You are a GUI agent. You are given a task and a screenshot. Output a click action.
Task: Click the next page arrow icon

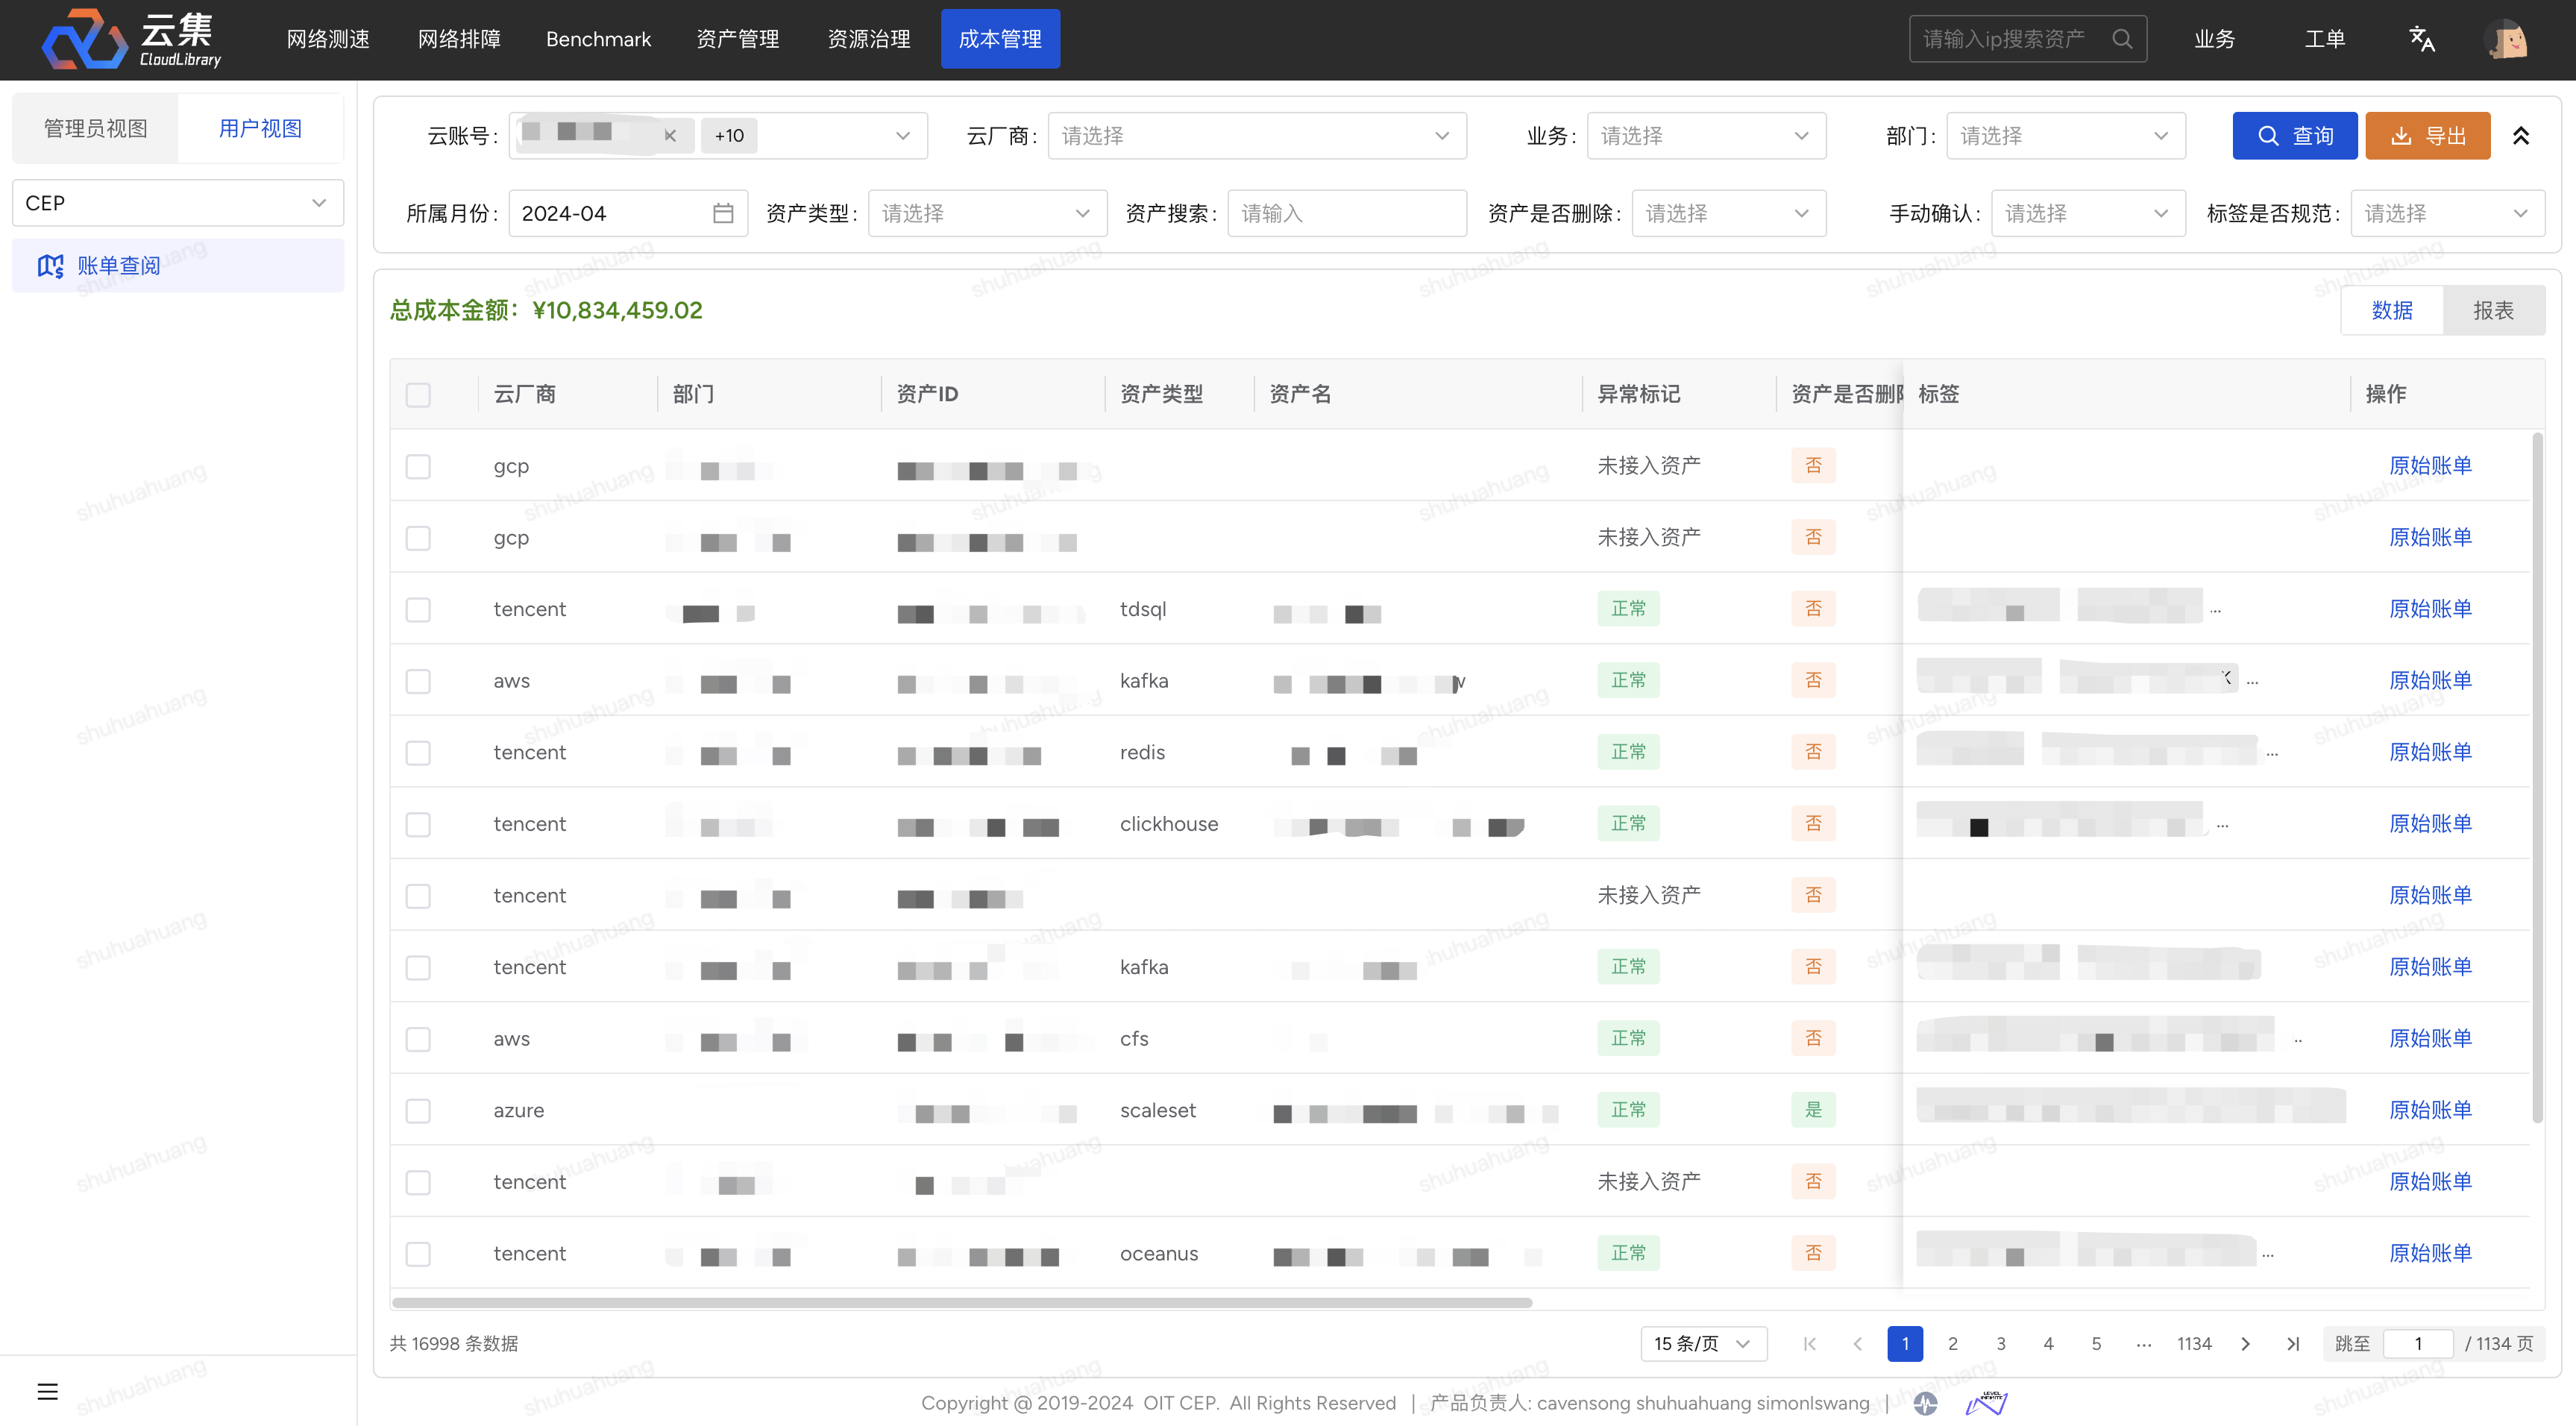coord(2245,1343)
